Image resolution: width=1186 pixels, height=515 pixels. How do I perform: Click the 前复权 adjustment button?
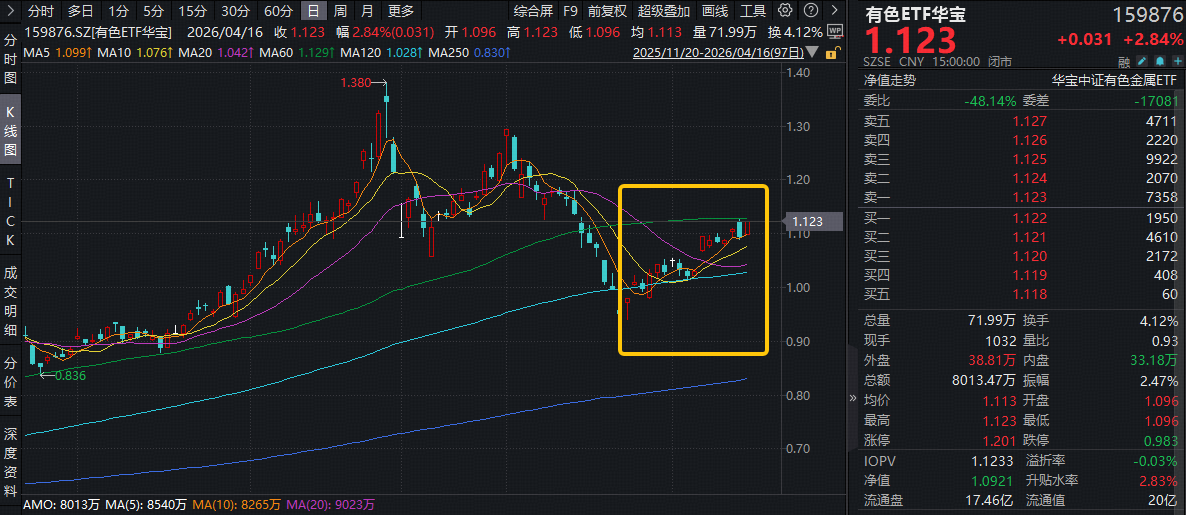click(x=607, y=12)
